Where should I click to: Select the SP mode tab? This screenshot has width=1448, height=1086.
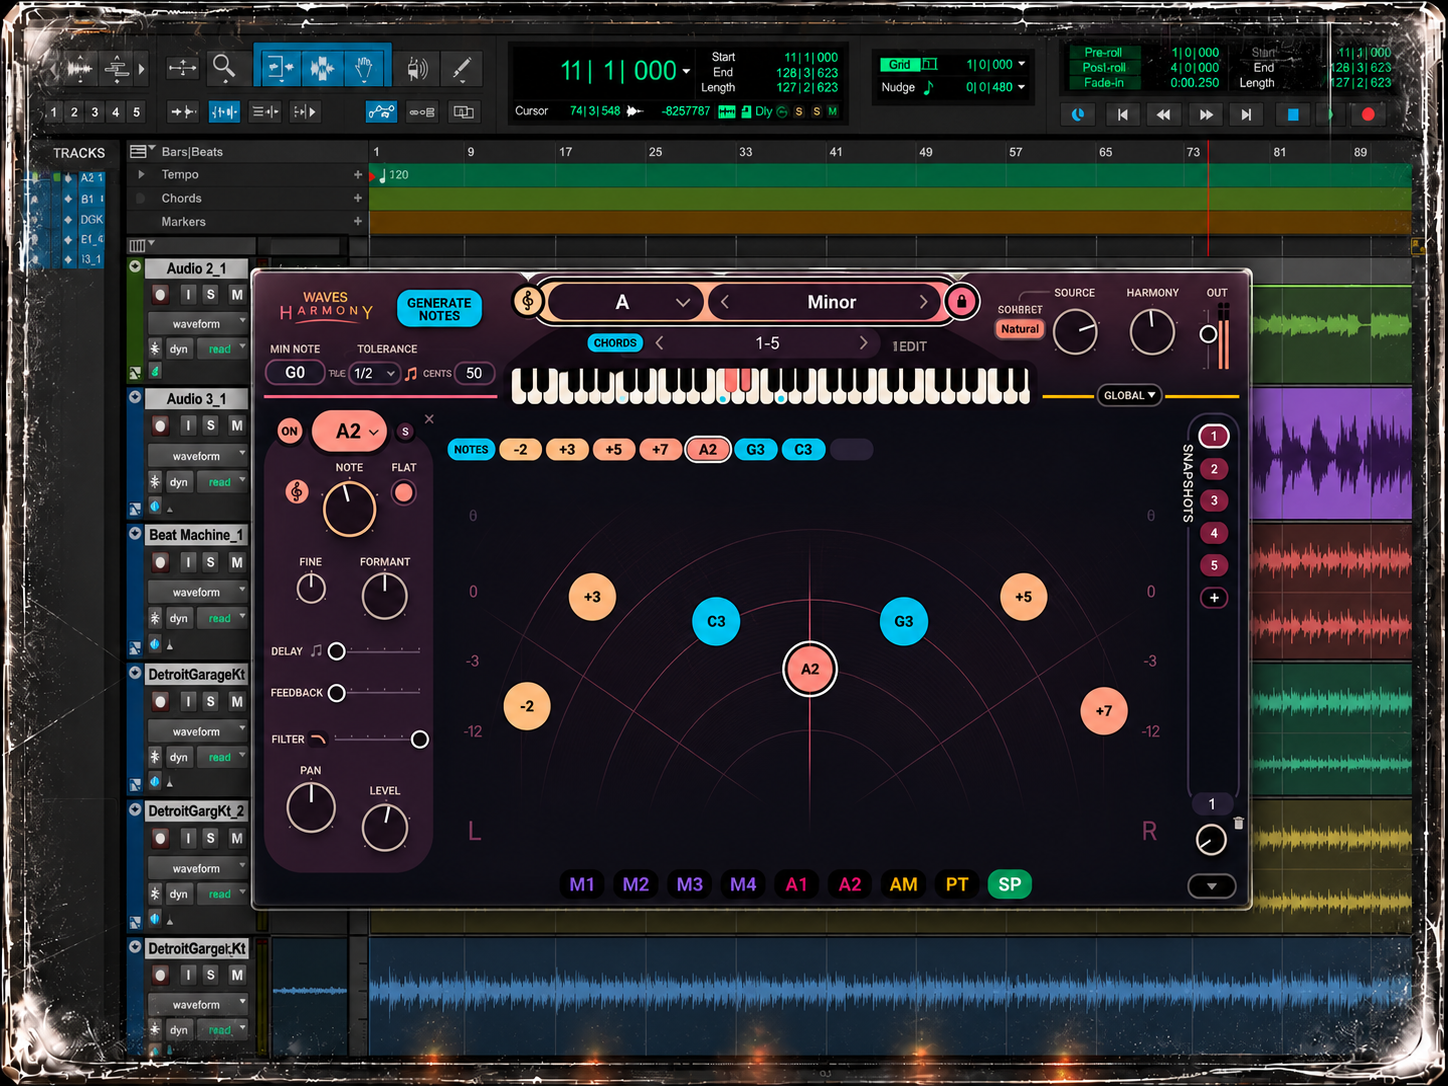[x=1010, y=884]
